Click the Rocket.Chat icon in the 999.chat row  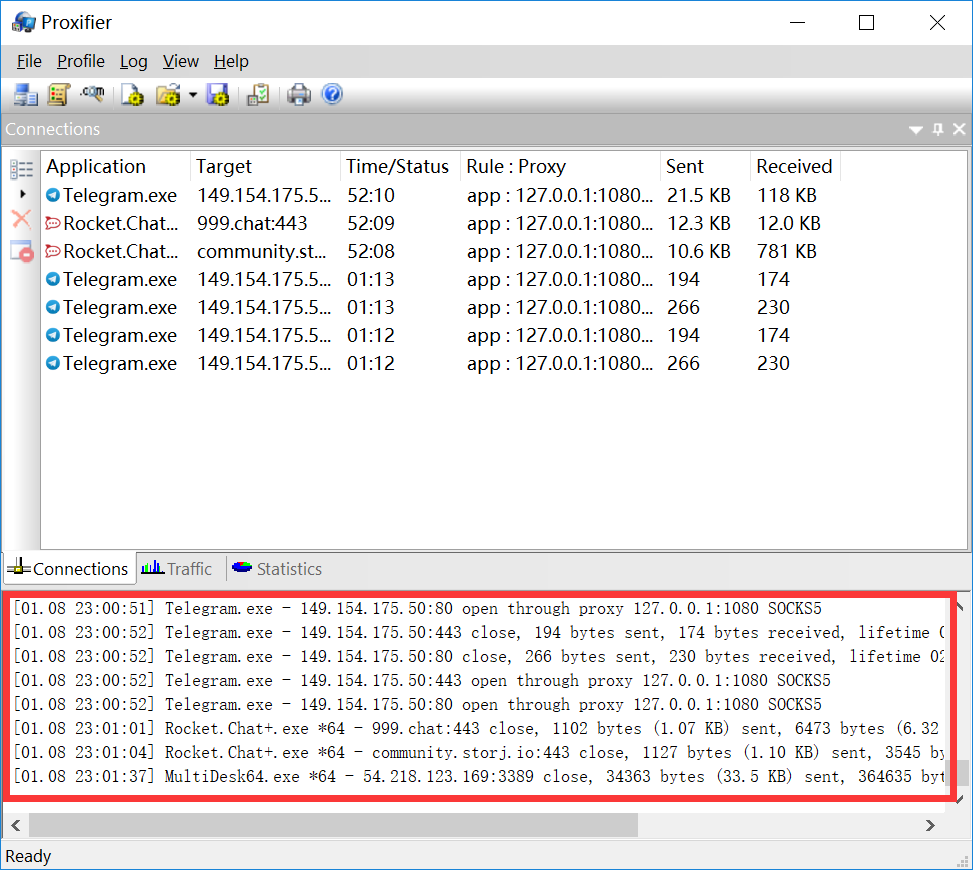click(x=53, y=223)
